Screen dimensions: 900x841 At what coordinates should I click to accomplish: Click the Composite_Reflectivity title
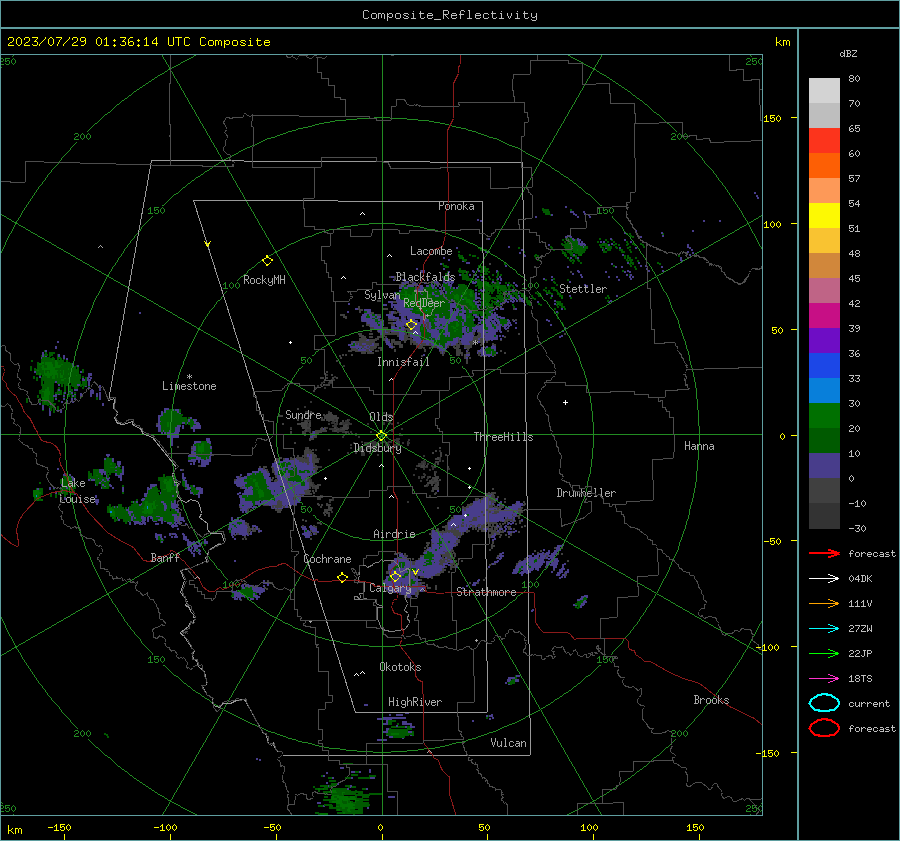point(450,15)
